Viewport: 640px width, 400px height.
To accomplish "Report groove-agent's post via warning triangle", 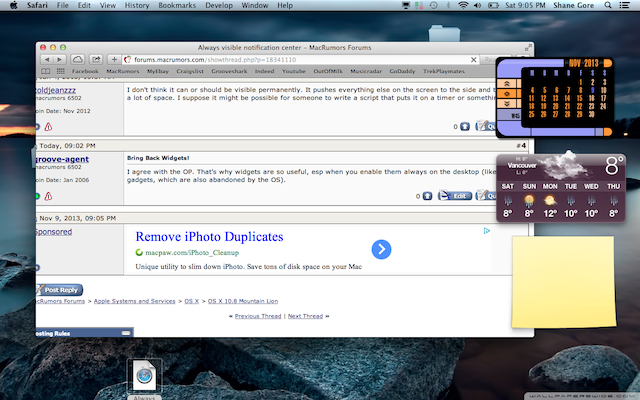I will coord(48,196).
